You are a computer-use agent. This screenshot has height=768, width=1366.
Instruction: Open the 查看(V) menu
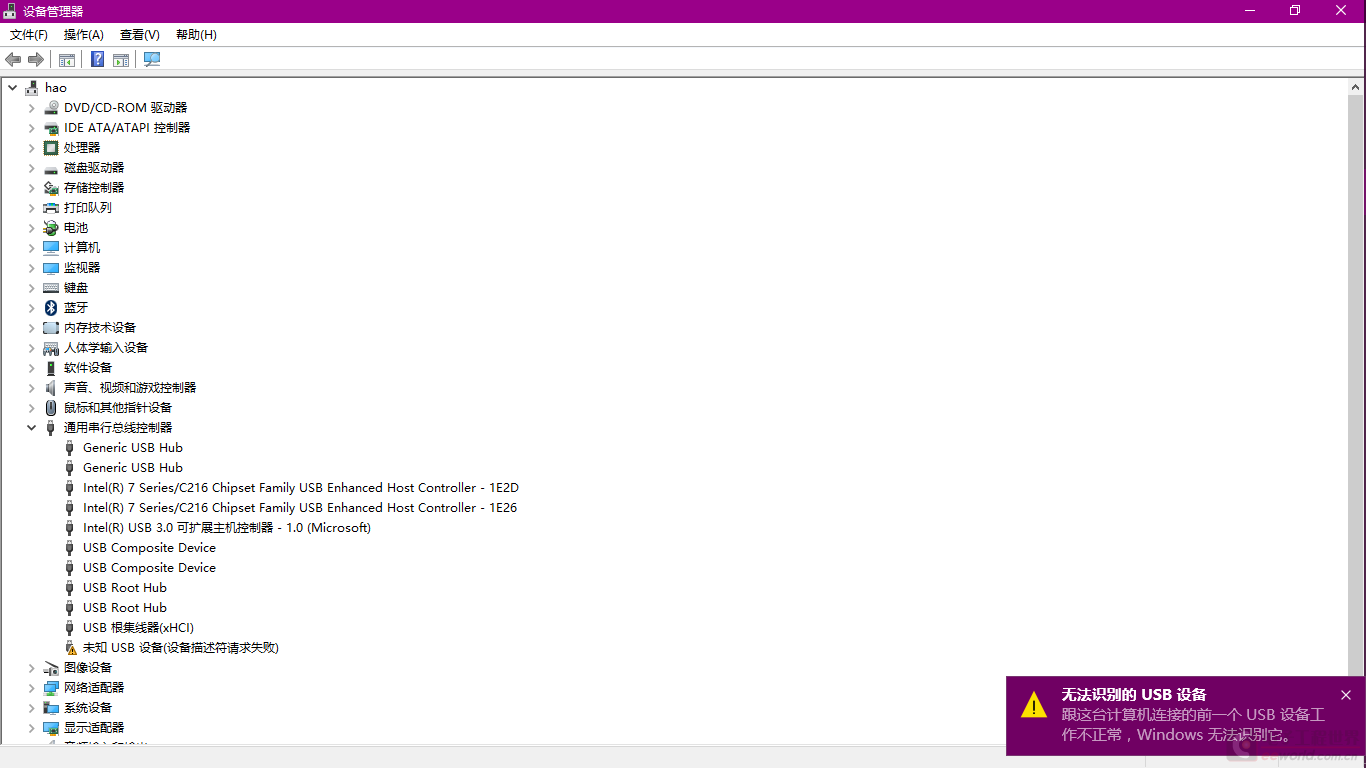pyautogui.click(x=140, y=35)
